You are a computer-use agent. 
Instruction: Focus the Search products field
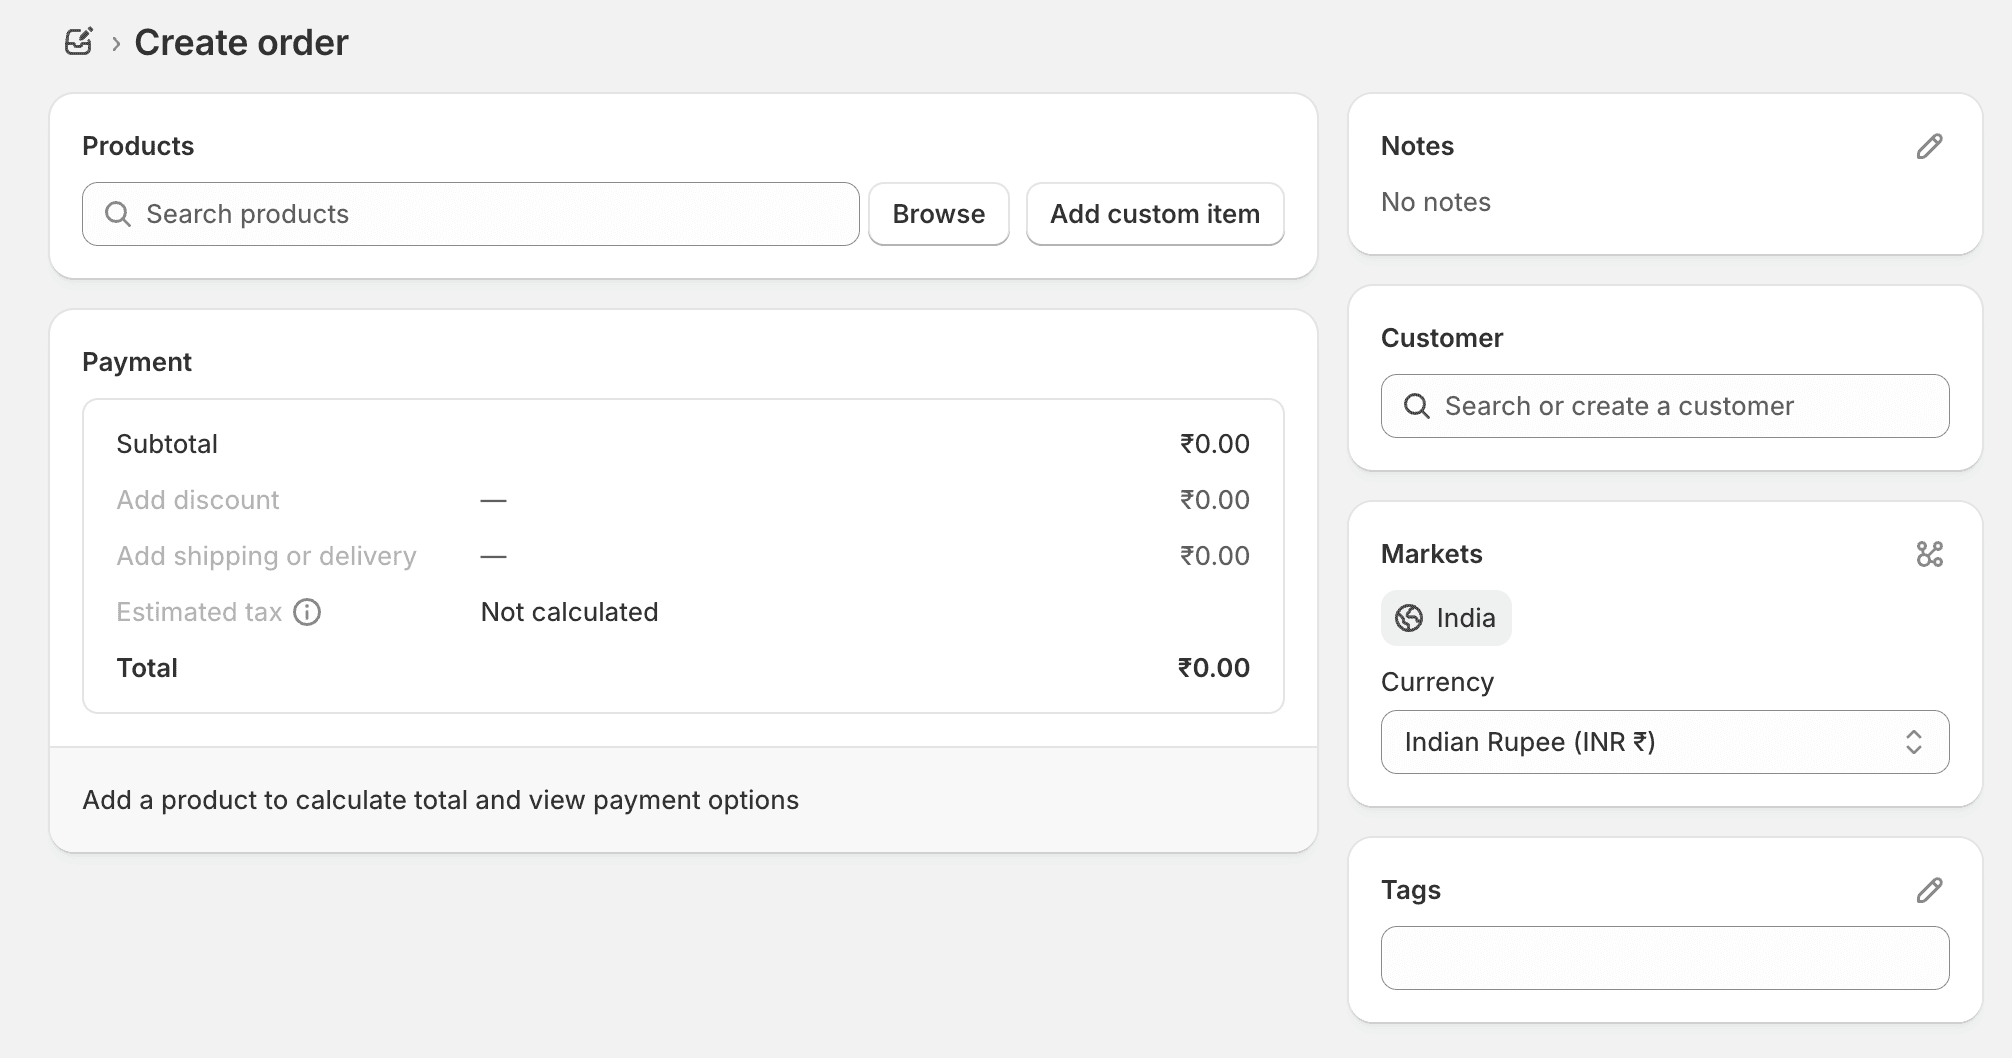coord(471,214)
